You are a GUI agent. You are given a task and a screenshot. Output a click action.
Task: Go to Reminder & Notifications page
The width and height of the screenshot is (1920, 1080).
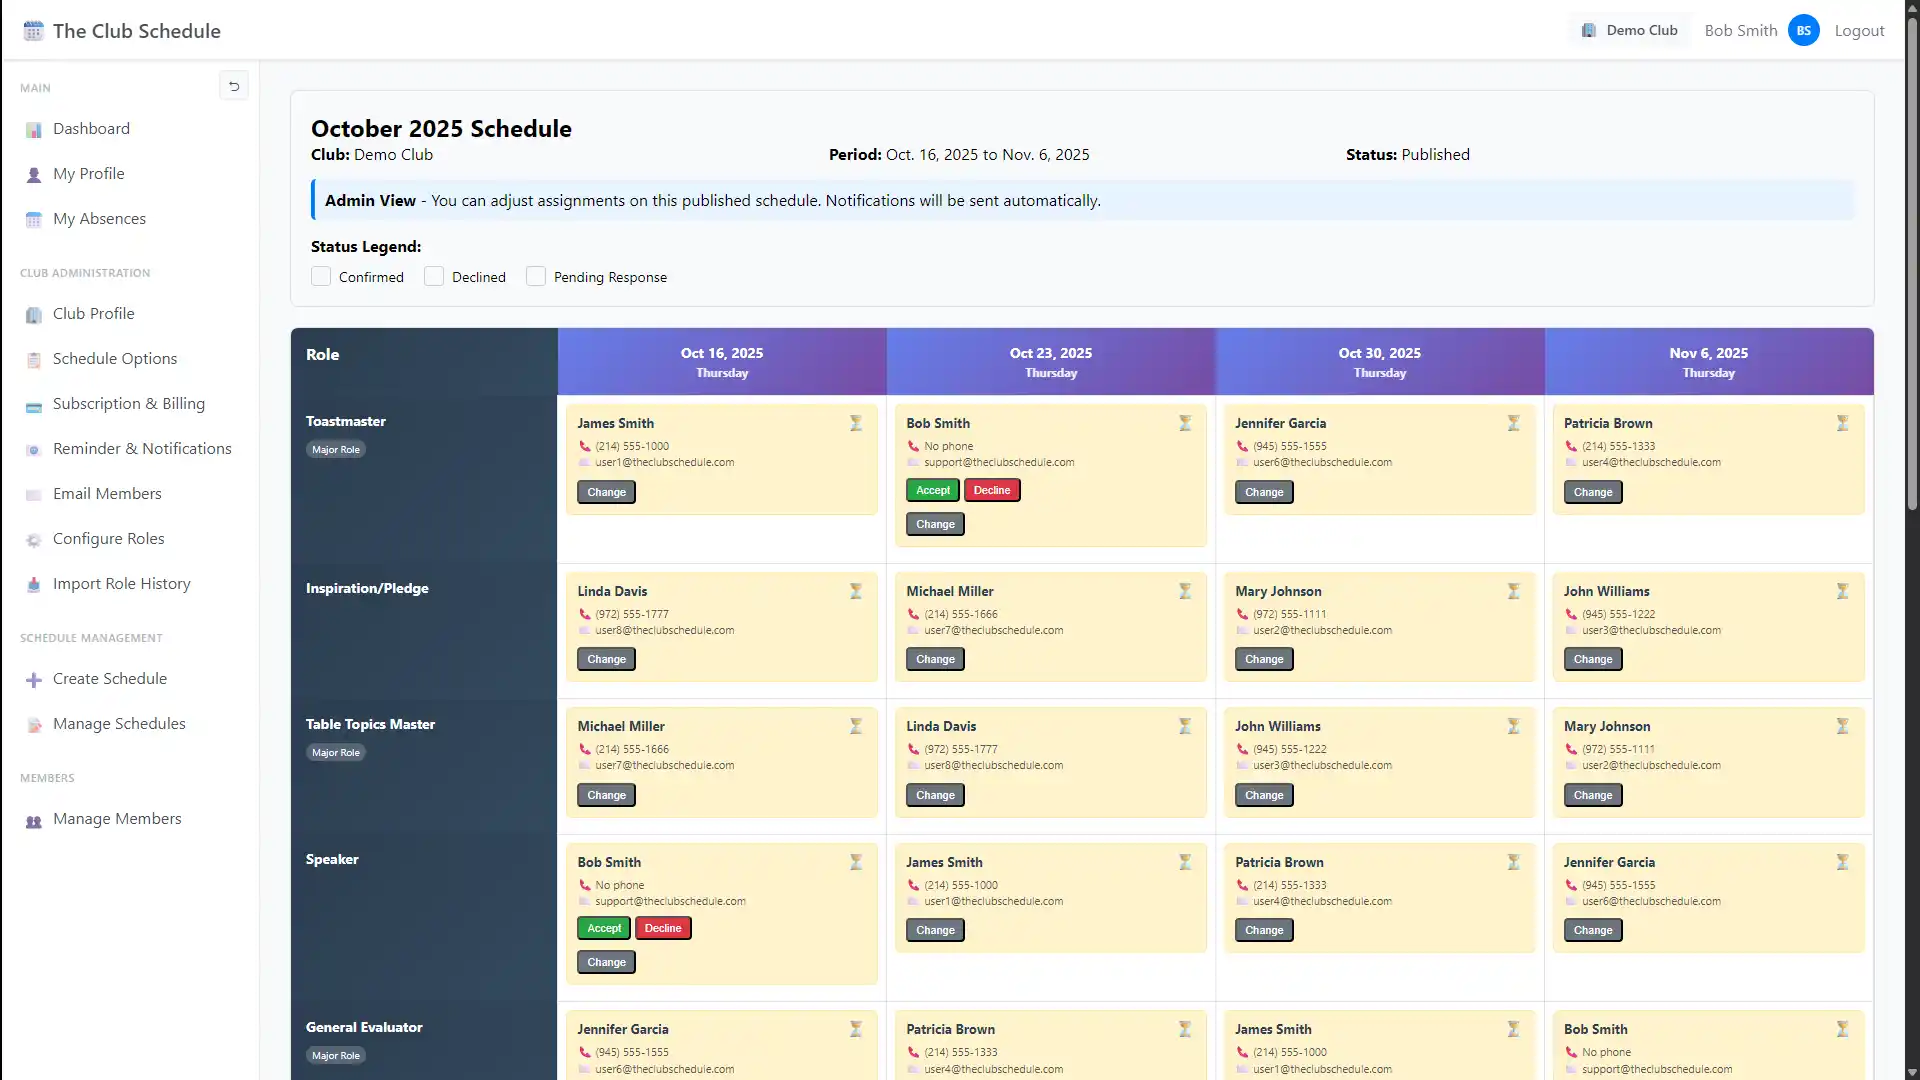tap(141, 449)
